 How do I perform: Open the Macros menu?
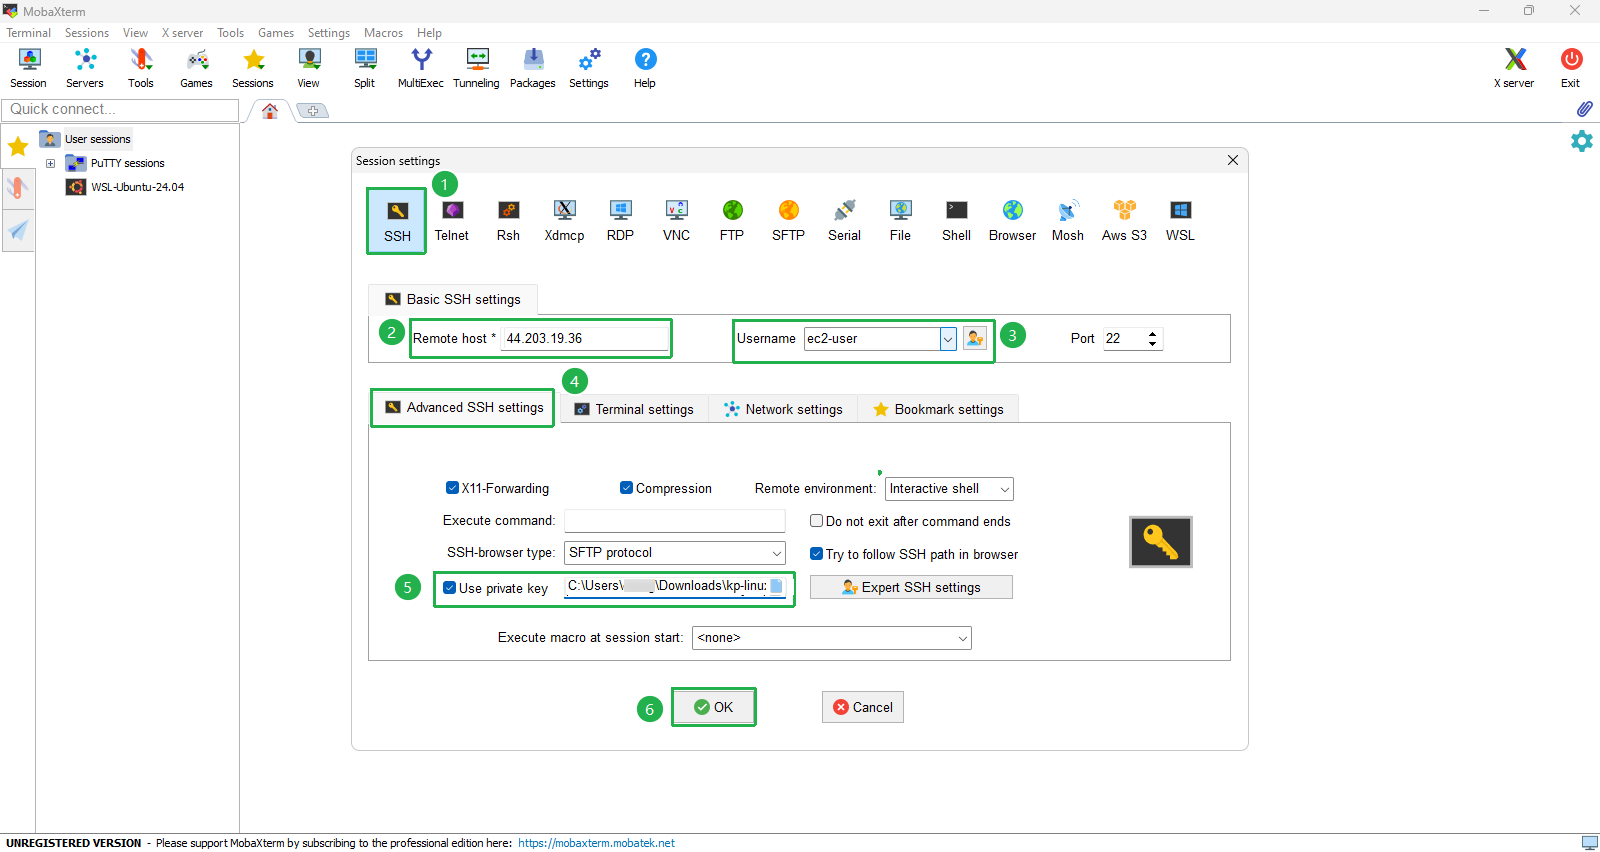point(383,33)
